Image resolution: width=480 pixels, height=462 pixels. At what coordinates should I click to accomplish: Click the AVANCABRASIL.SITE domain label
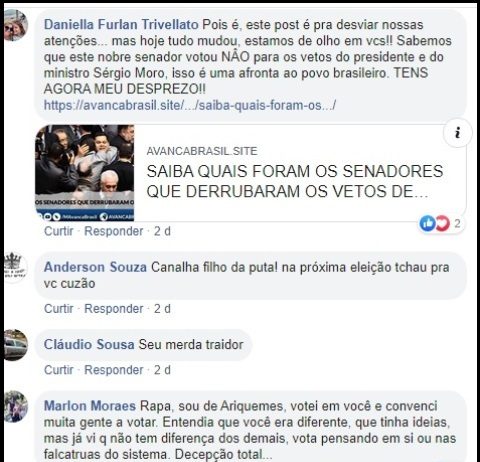click(x=202, y=151)
